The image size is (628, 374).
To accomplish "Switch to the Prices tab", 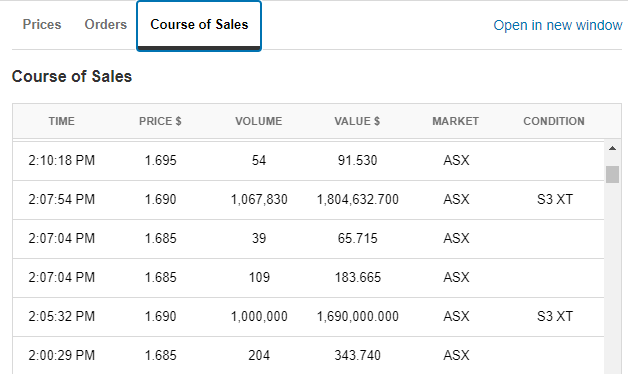I will pos(42,25).
